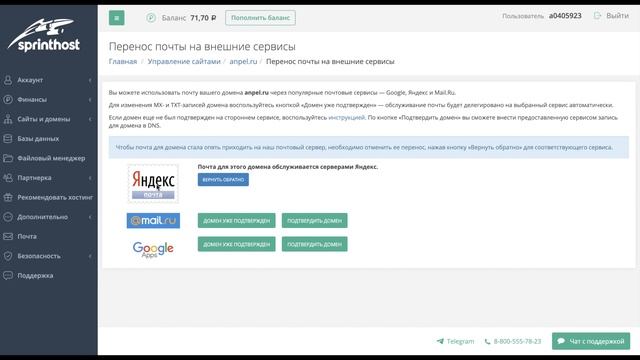Image resolution: width=640 pixels, height=360 pixels.
Task: Click the username a0405923
Action: tap(565, 16)
